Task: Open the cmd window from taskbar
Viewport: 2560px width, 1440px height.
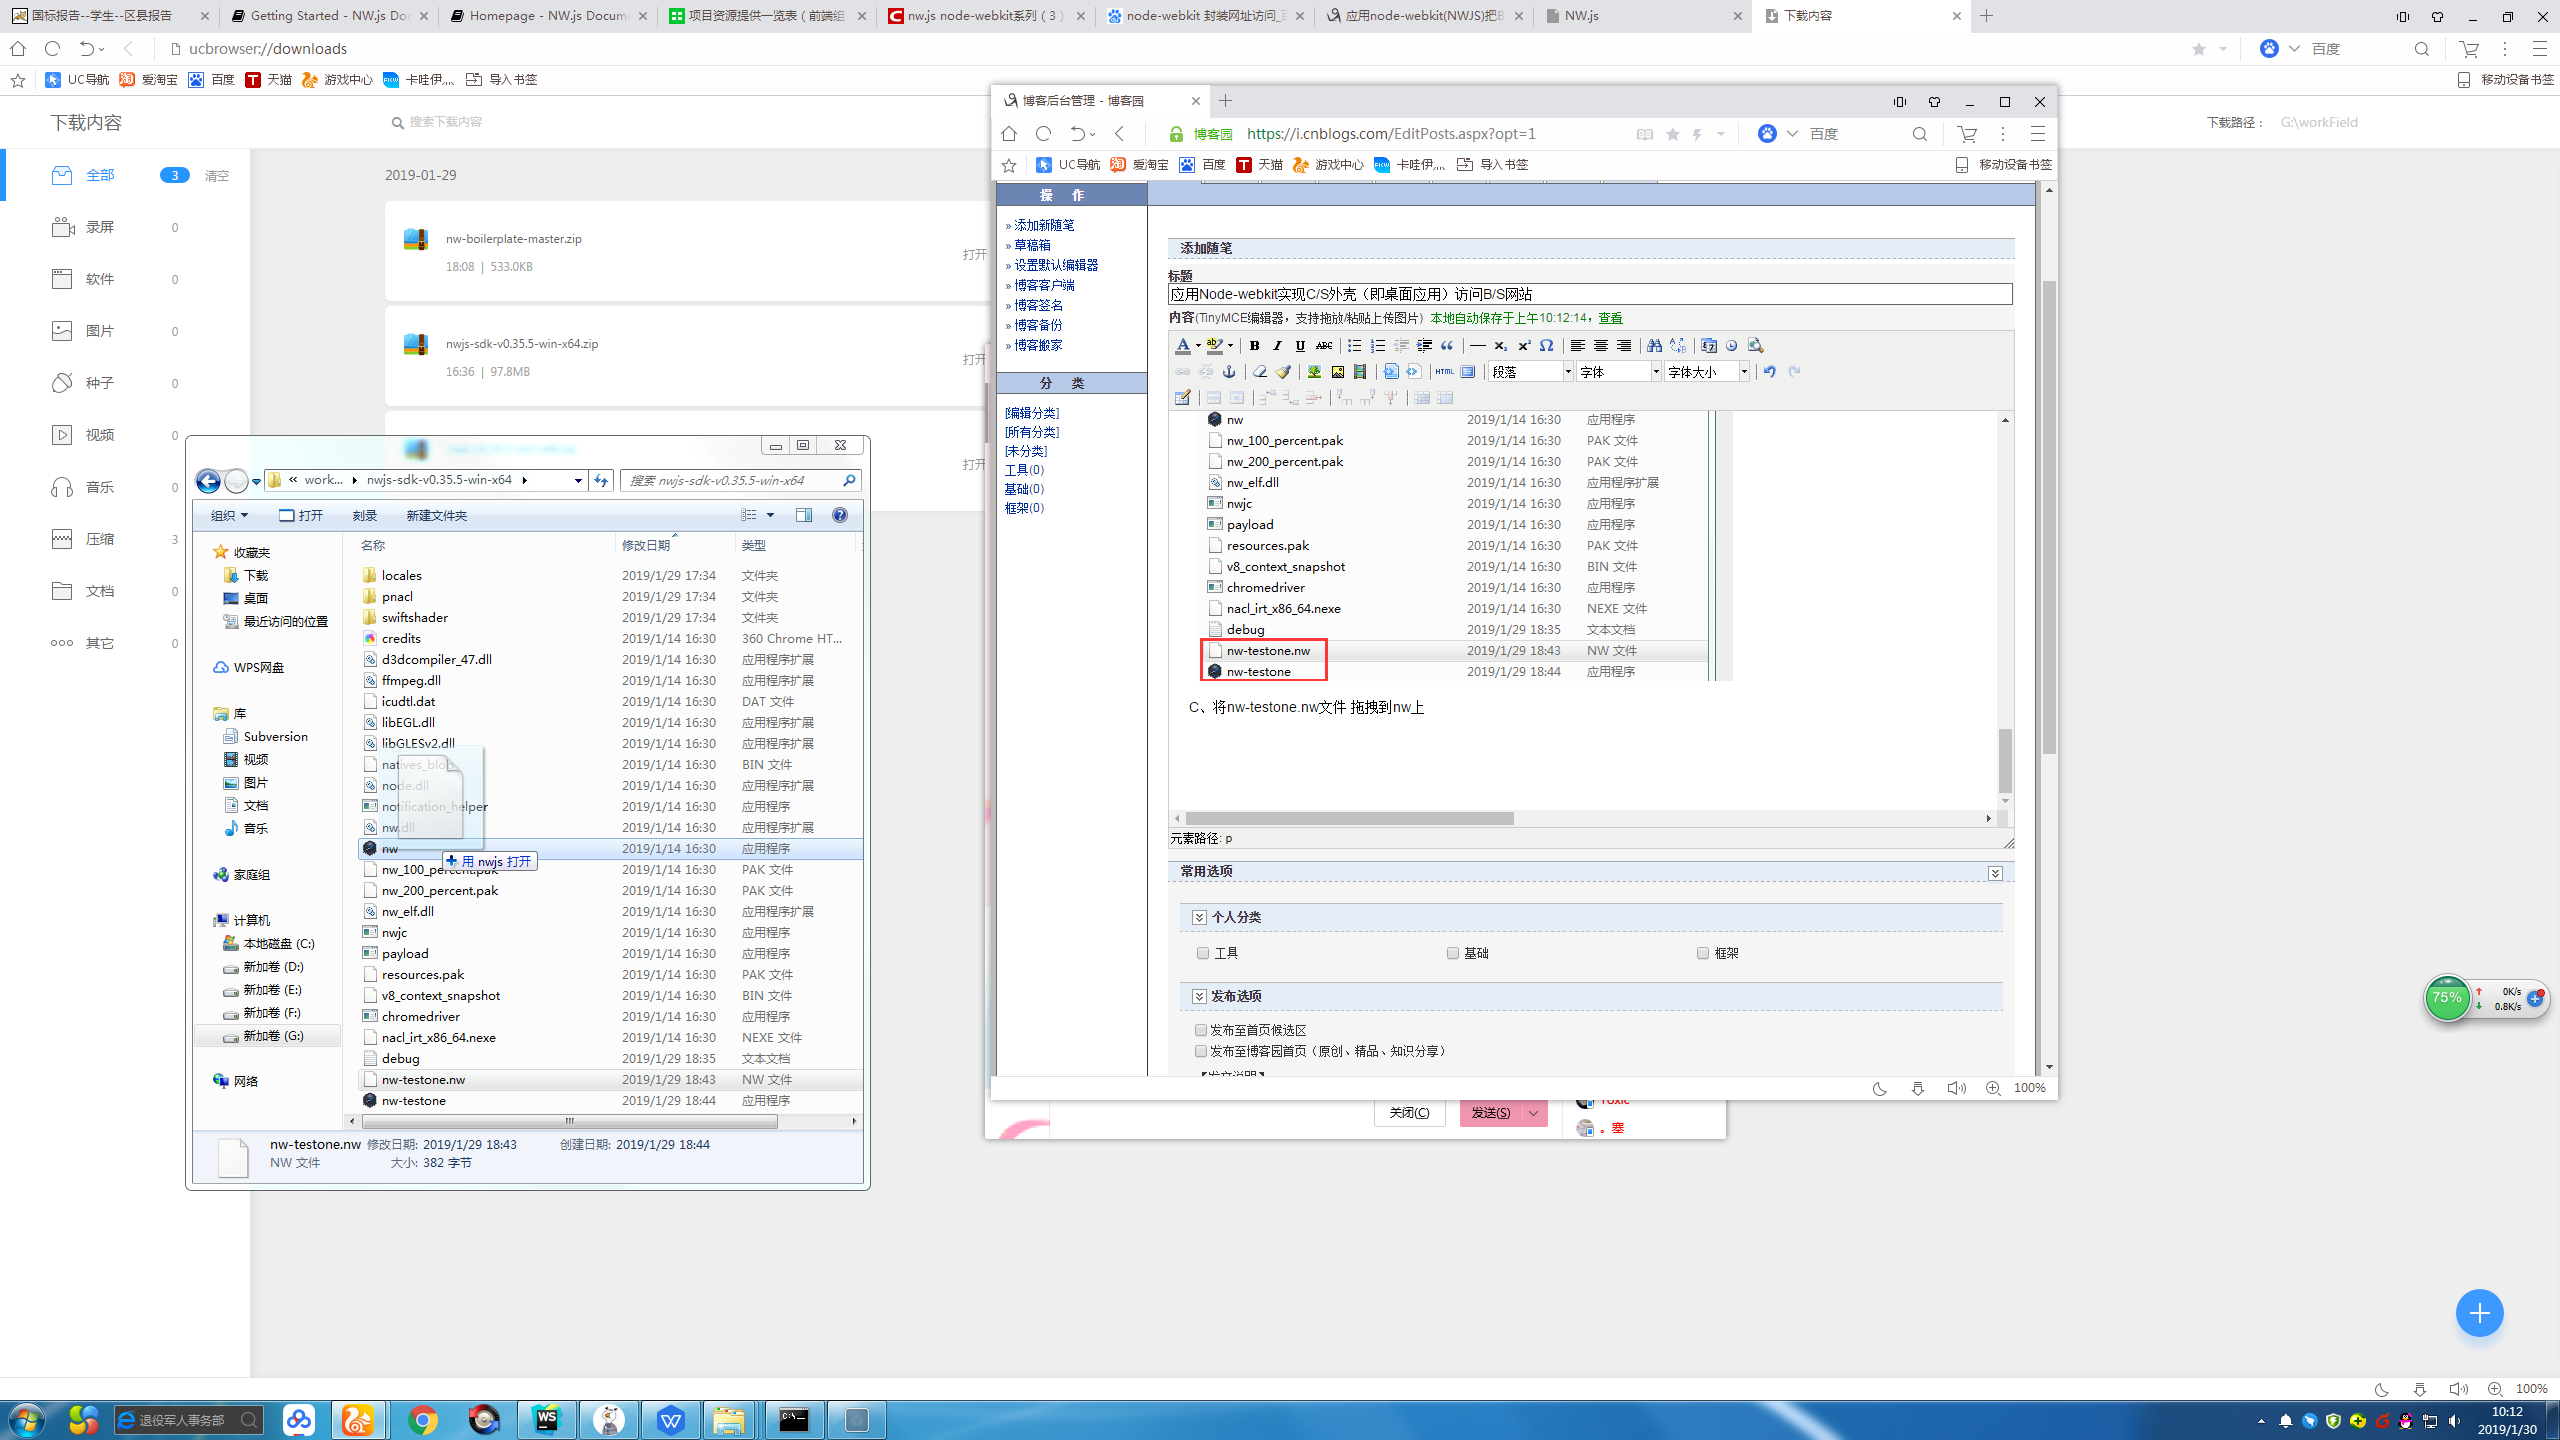Action: pos(794,1420)
